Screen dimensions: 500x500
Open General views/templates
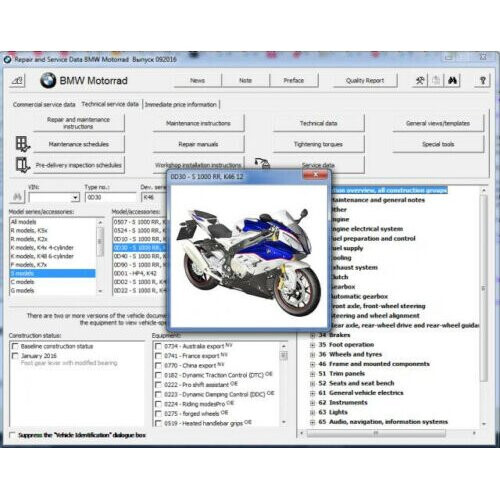(x=438, y=123)
